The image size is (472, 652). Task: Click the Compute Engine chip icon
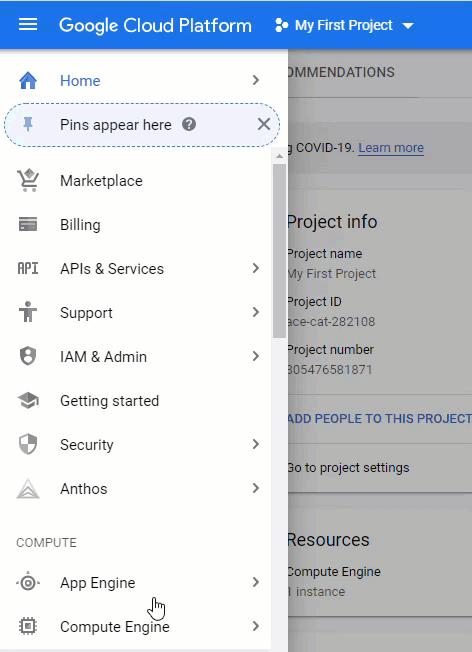(x=28, y=626)
